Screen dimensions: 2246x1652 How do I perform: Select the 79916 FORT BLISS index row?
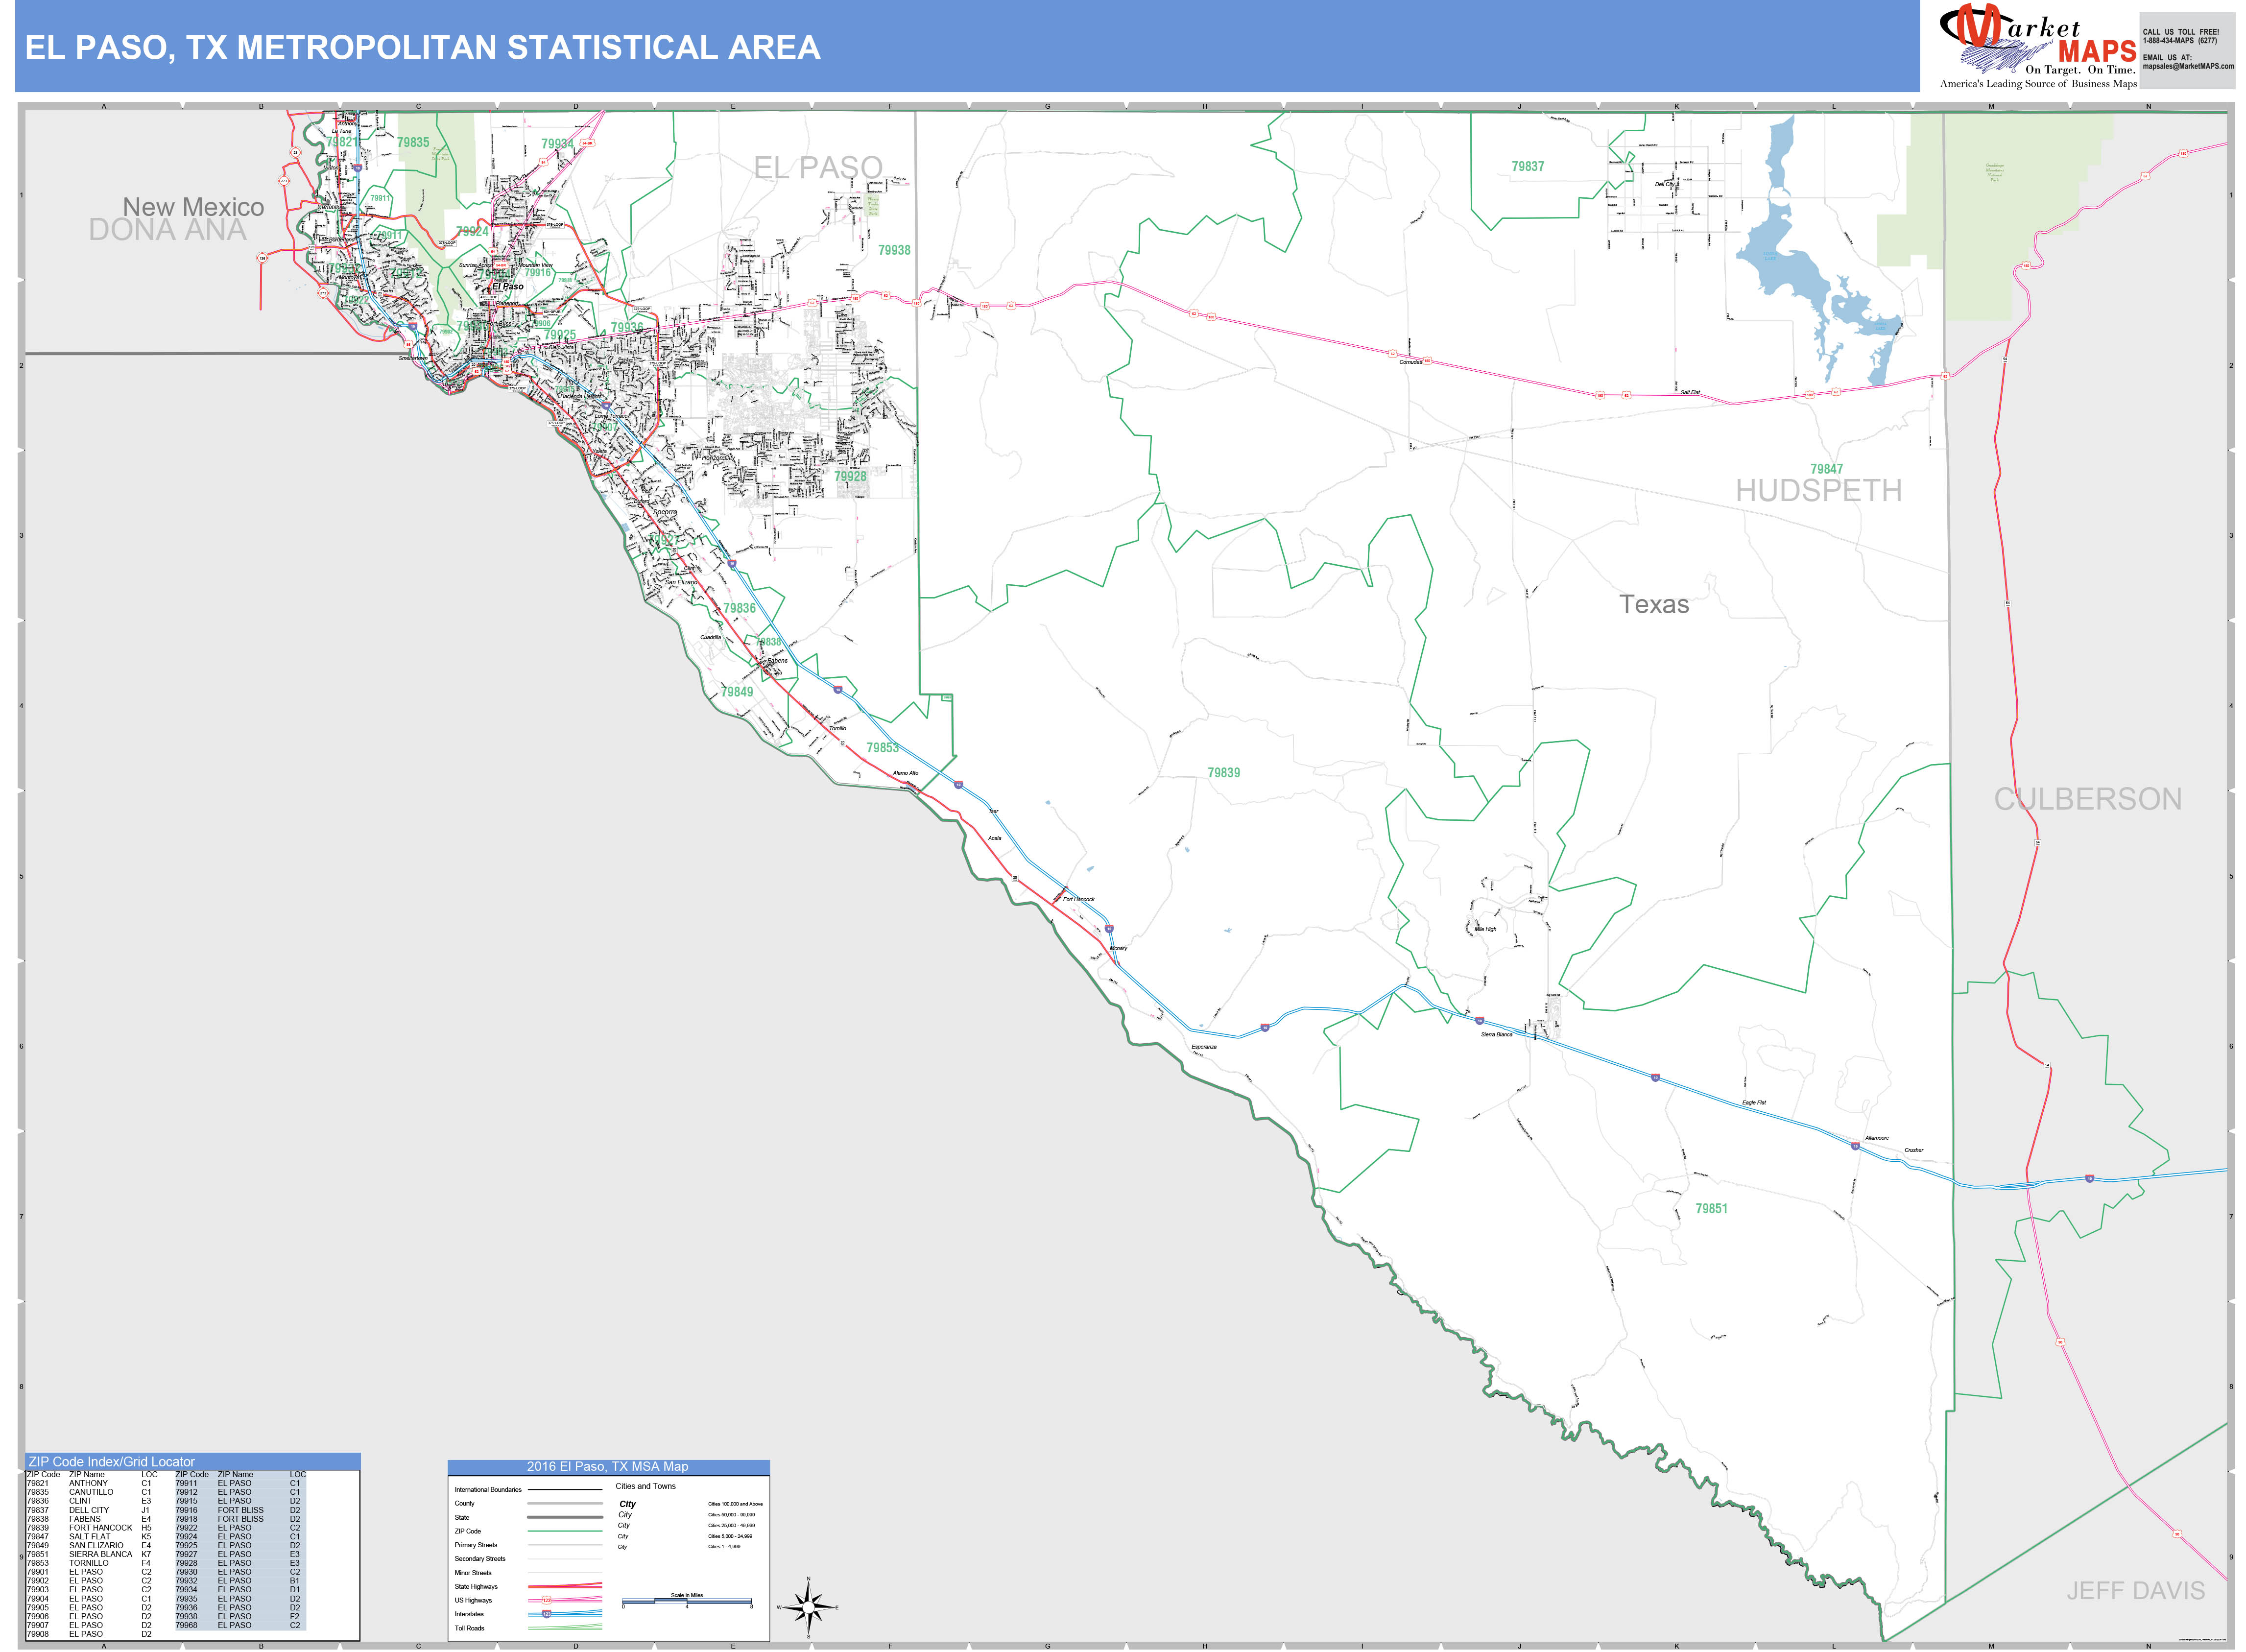pos(240,1510)
